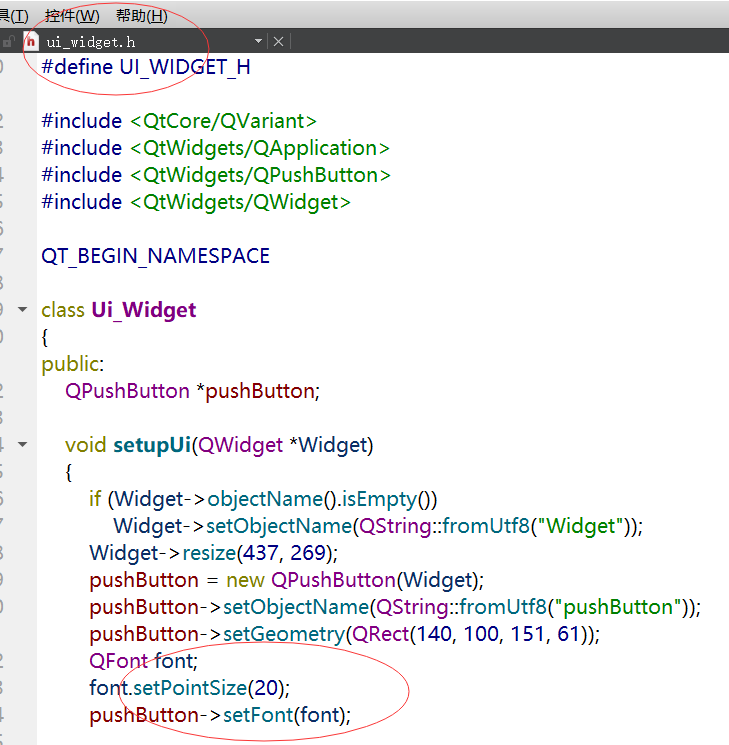Click the ui_widget.h header file icon
729x745 pixels.
click(31, 42)
